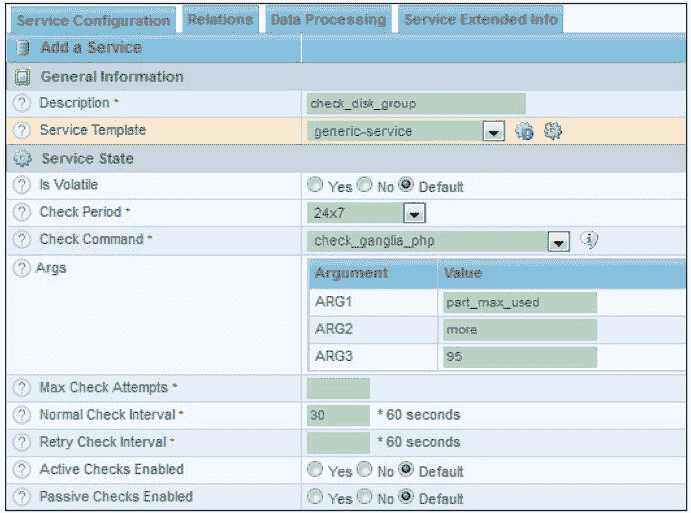Click the help icon beside Args
This screenshot has height=513, width=691.
tap(20, 269)
